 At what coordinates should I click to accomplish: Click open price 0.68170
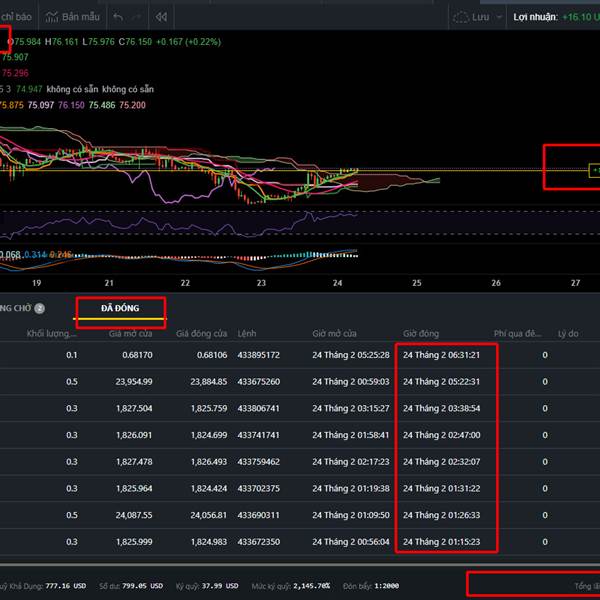[x=137, y=355]
